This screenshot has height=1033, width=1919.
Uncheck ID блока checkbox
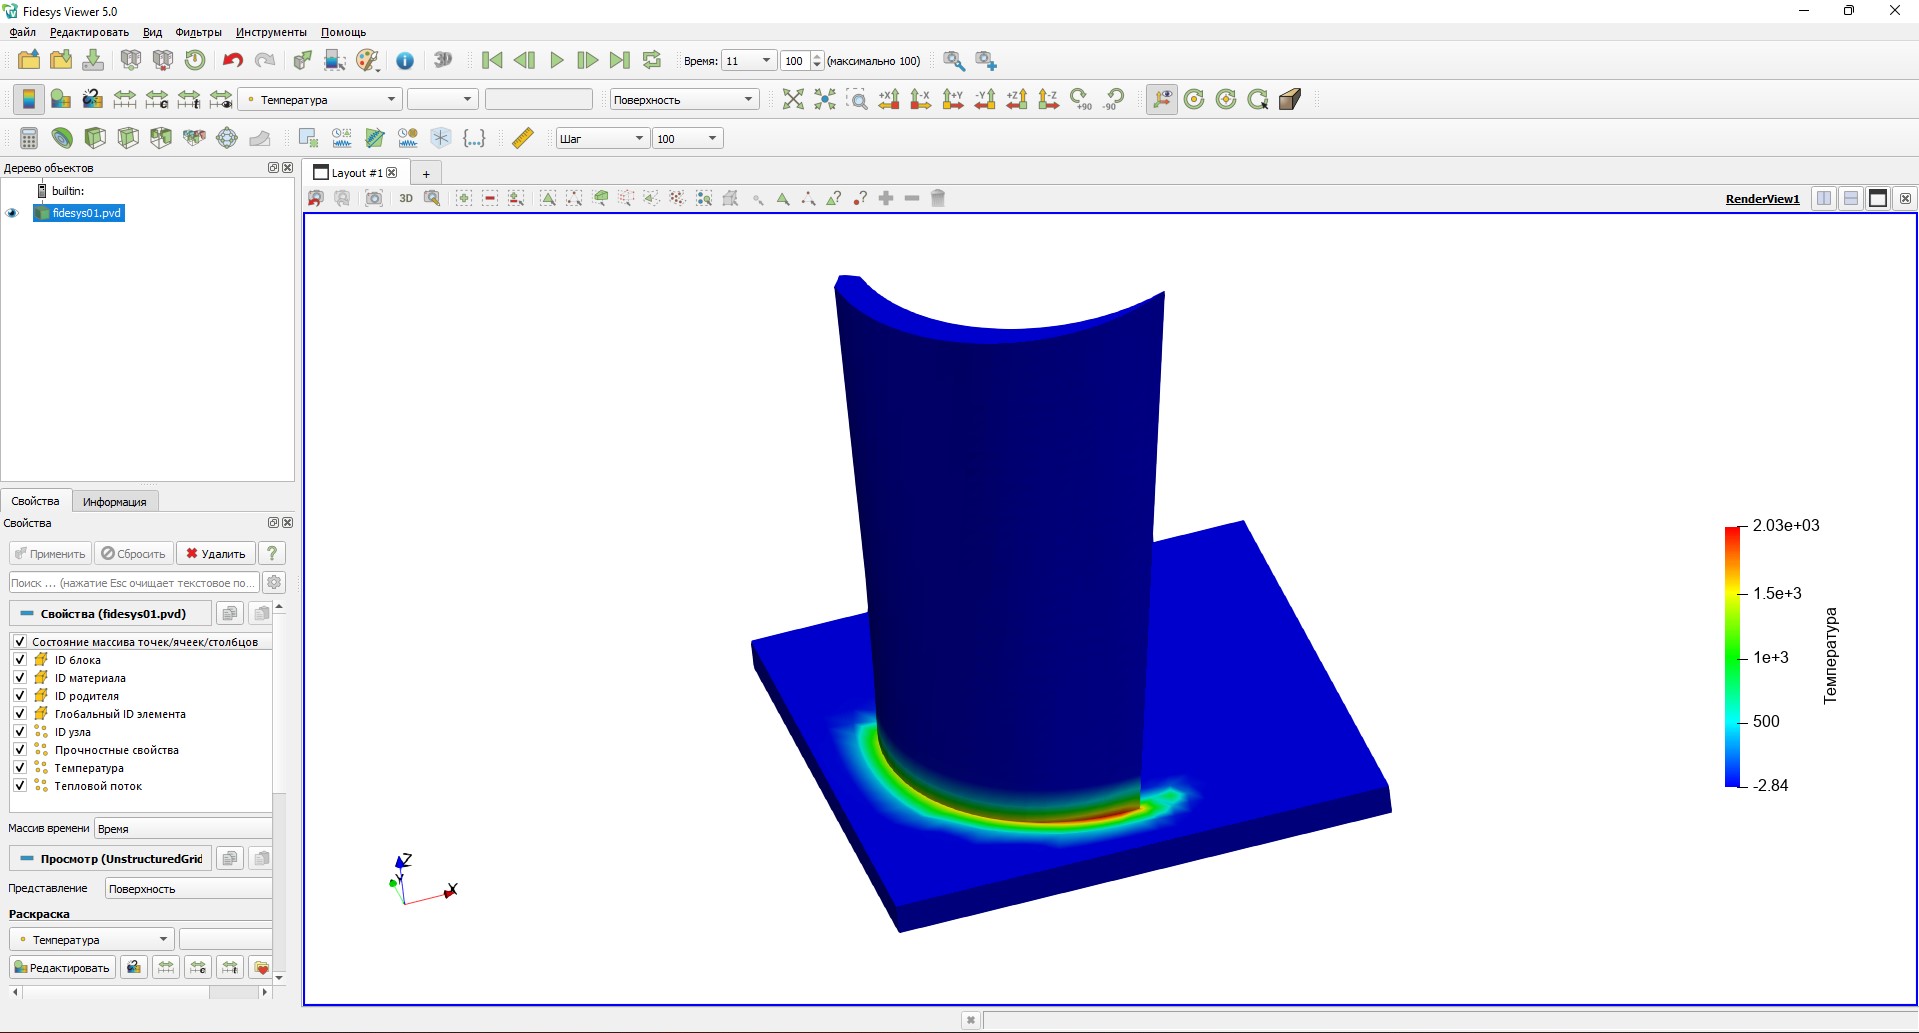pos(20,659)
